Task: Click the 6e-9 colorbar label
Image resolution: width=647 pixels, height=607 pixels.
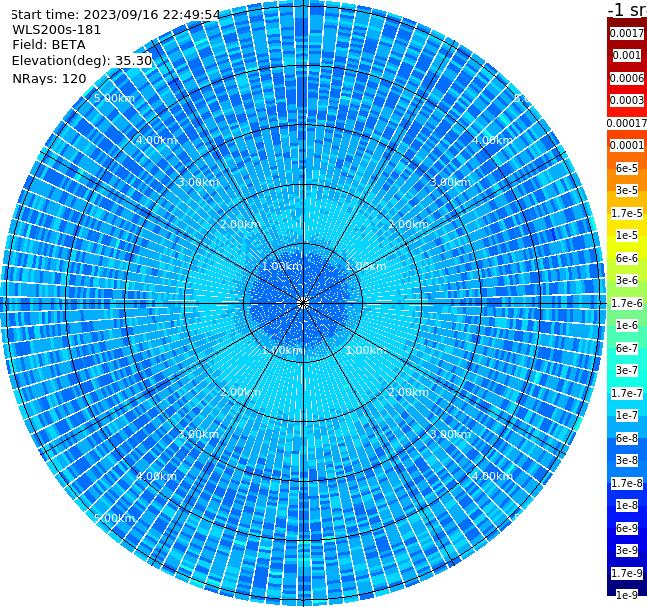Action: 627,528
